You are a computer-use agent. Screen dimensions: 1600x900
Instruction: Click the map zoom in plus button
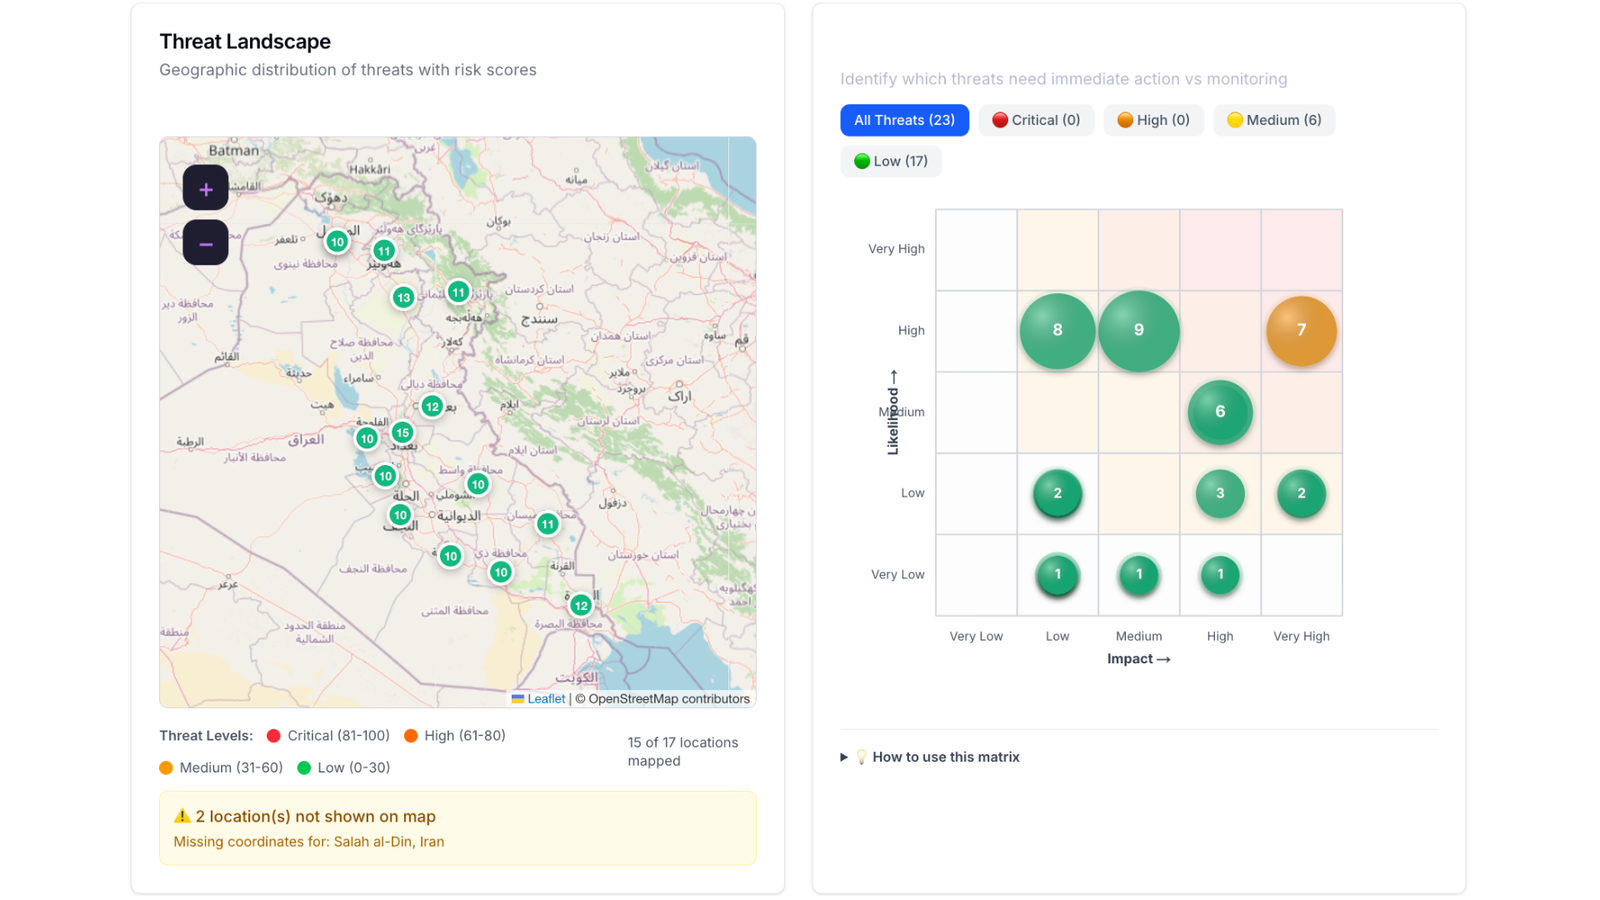(205, 189)
